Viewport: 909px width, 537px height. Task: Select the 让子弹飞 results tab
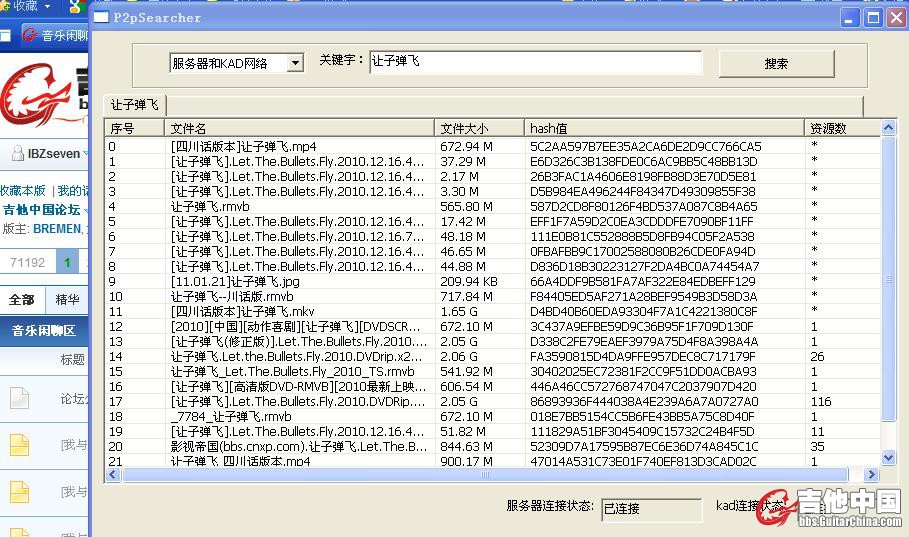tap(134, 105)
